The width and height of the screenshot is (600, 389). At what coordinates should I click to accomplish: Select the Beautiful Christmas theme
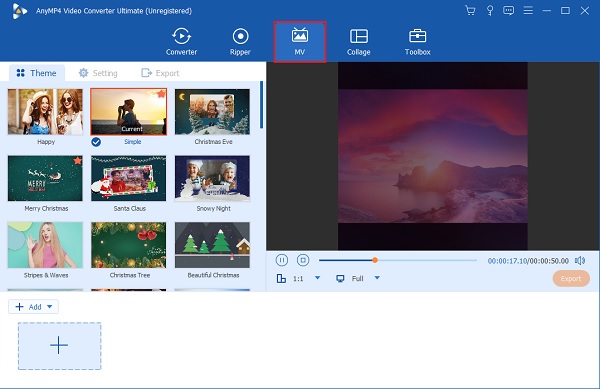point(212,245)
